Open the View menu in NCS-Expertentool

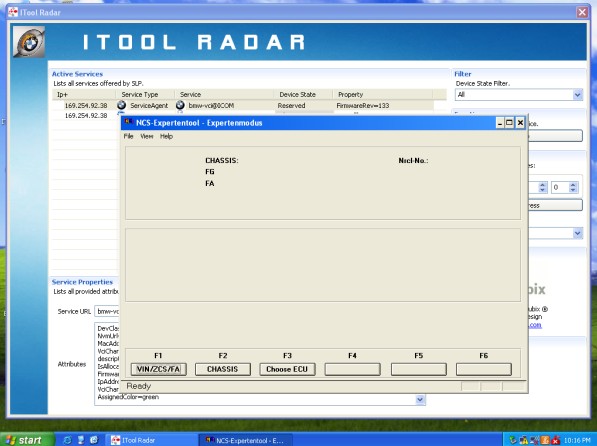147,136
